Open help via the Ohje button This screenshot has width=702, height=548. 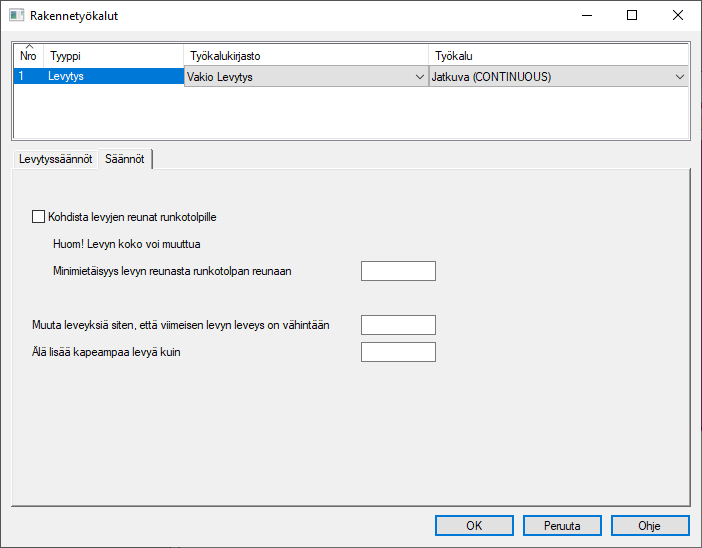[x=649, y=525]
